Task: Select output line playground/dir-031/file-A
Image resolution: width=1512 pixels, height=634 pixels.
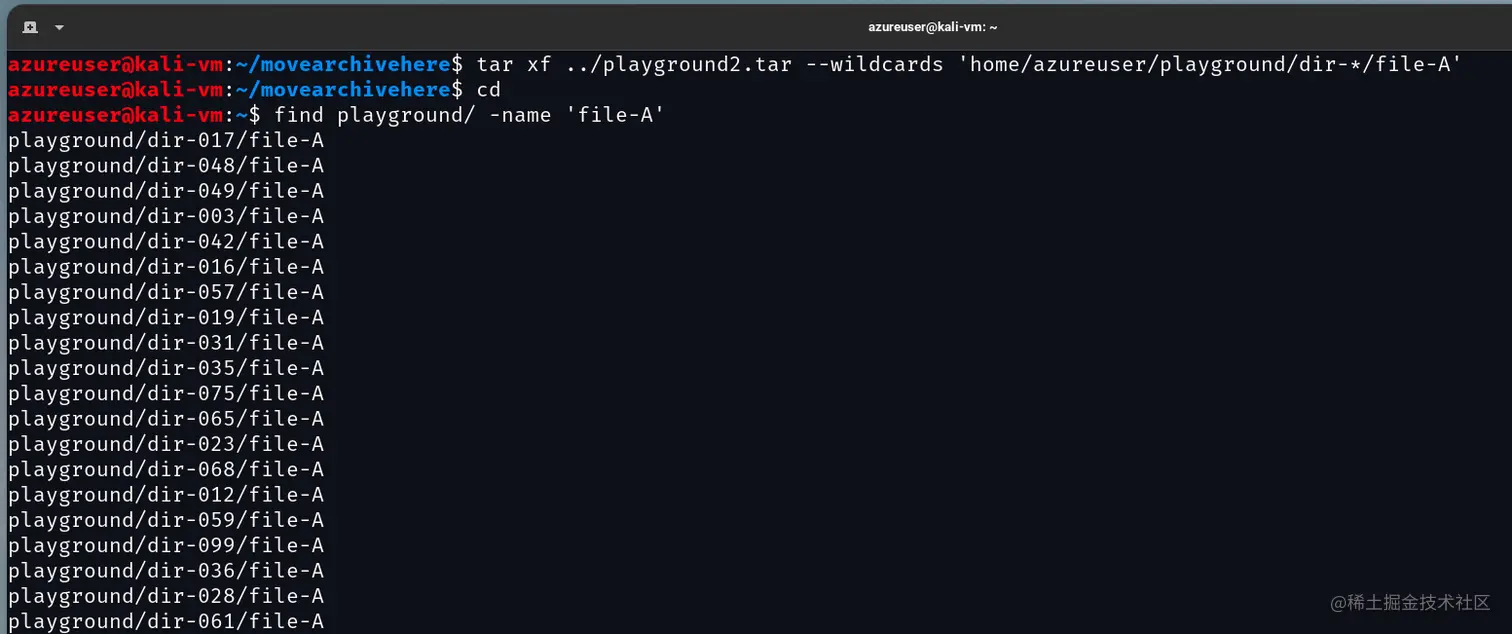Action: tap(166, 343)
